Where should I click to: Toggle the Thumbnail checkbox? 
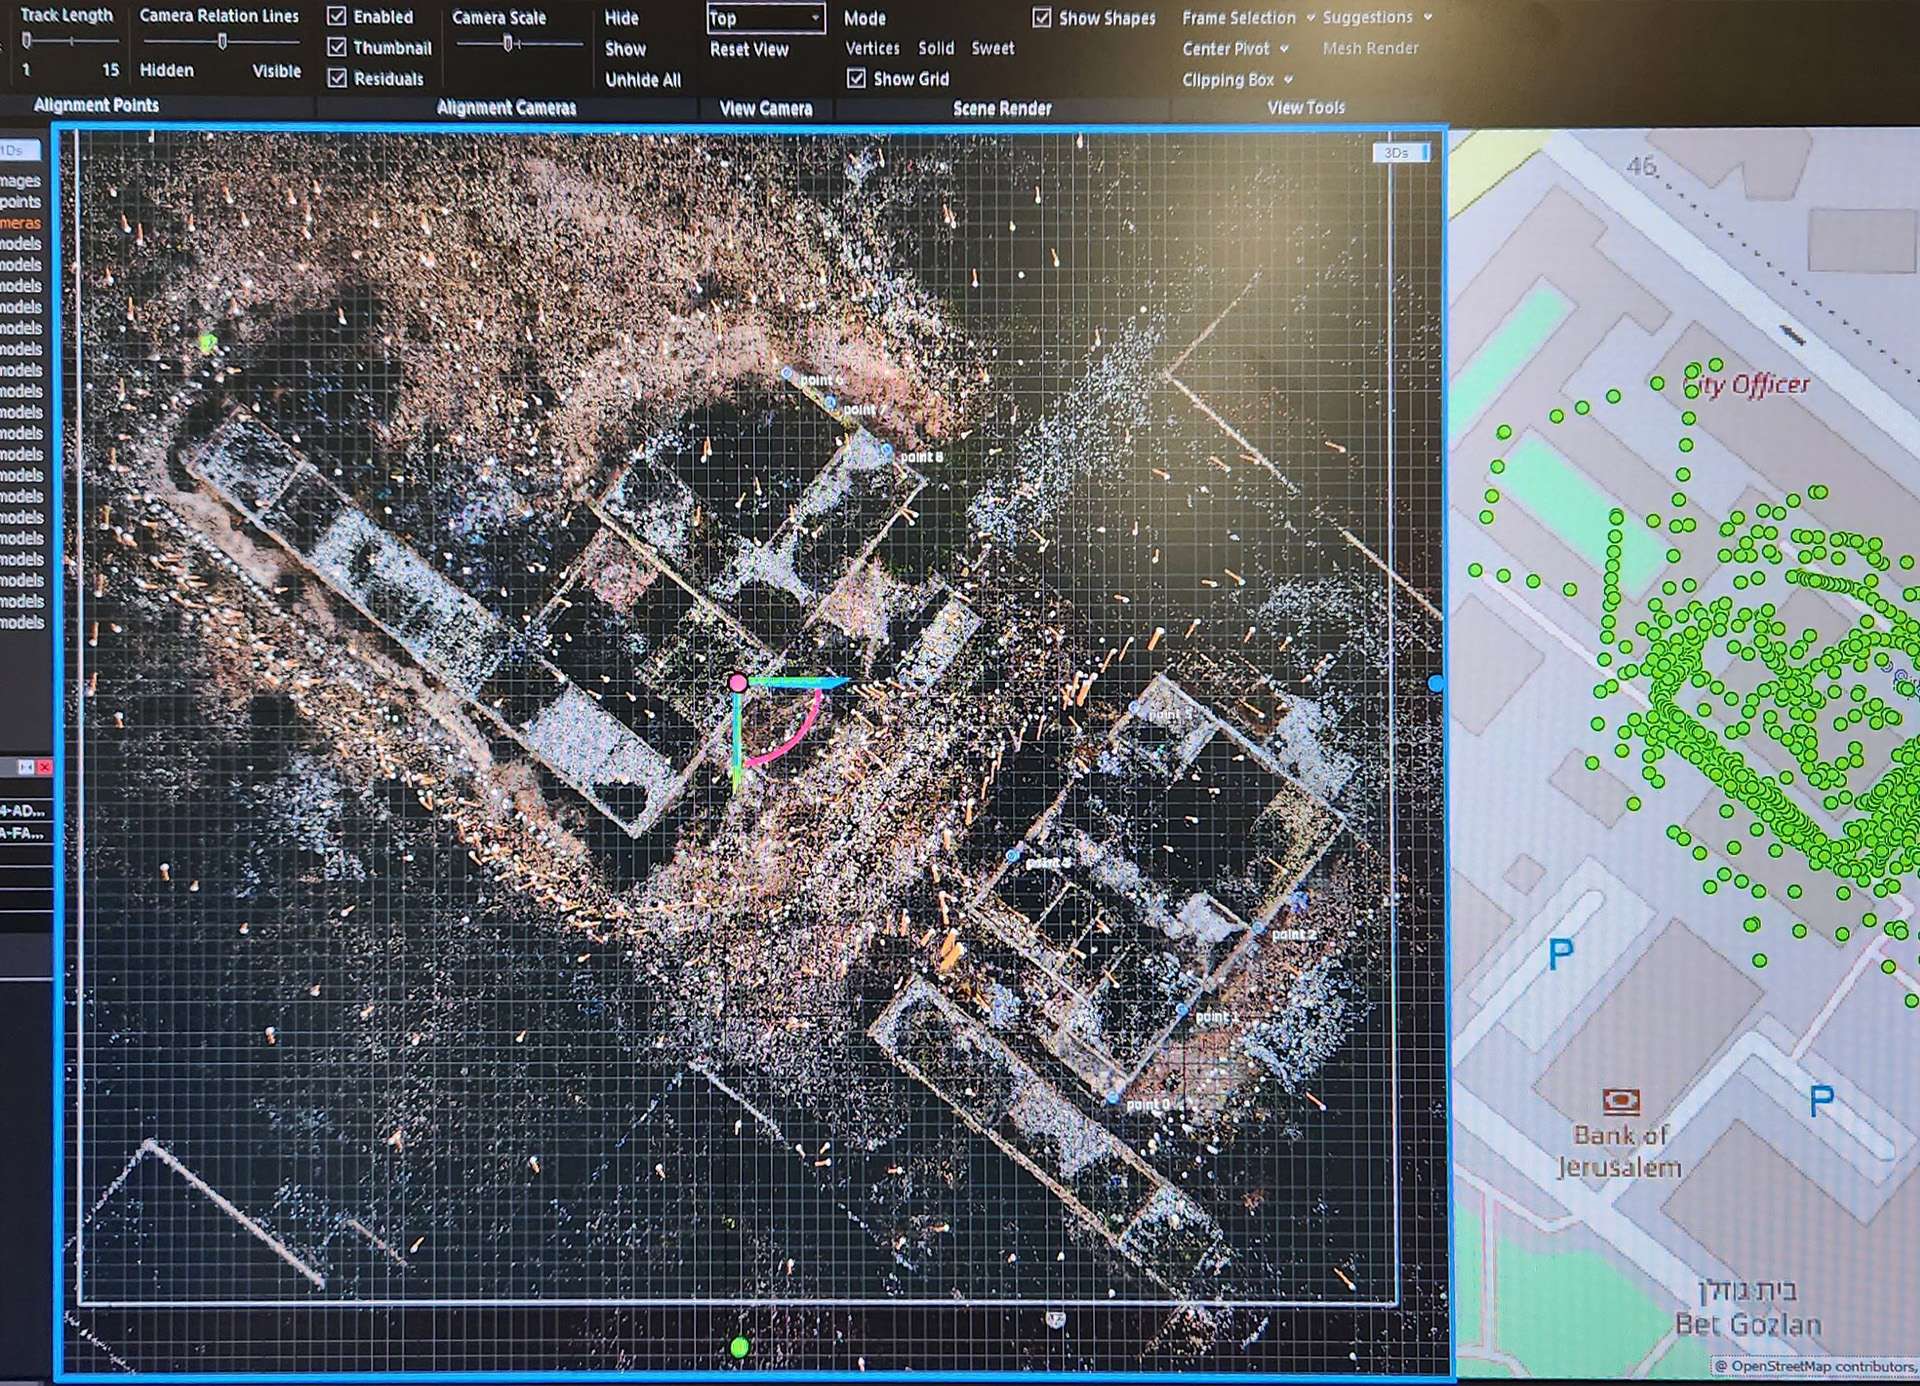[337, 47]
